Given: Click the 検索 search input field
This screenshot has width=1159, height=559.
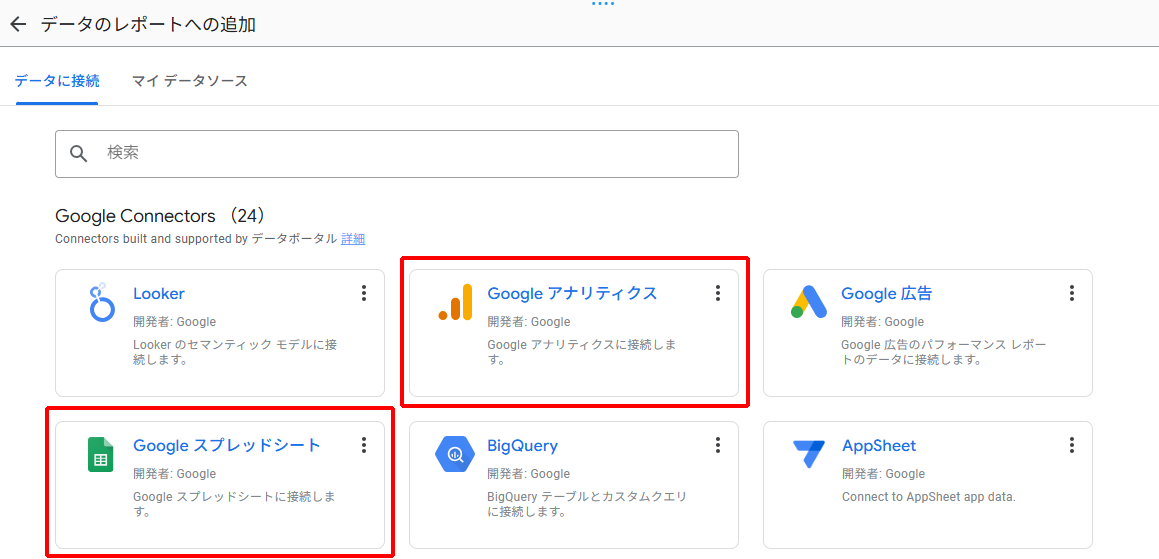Looking at the screenshot, I should coord(397,154).
